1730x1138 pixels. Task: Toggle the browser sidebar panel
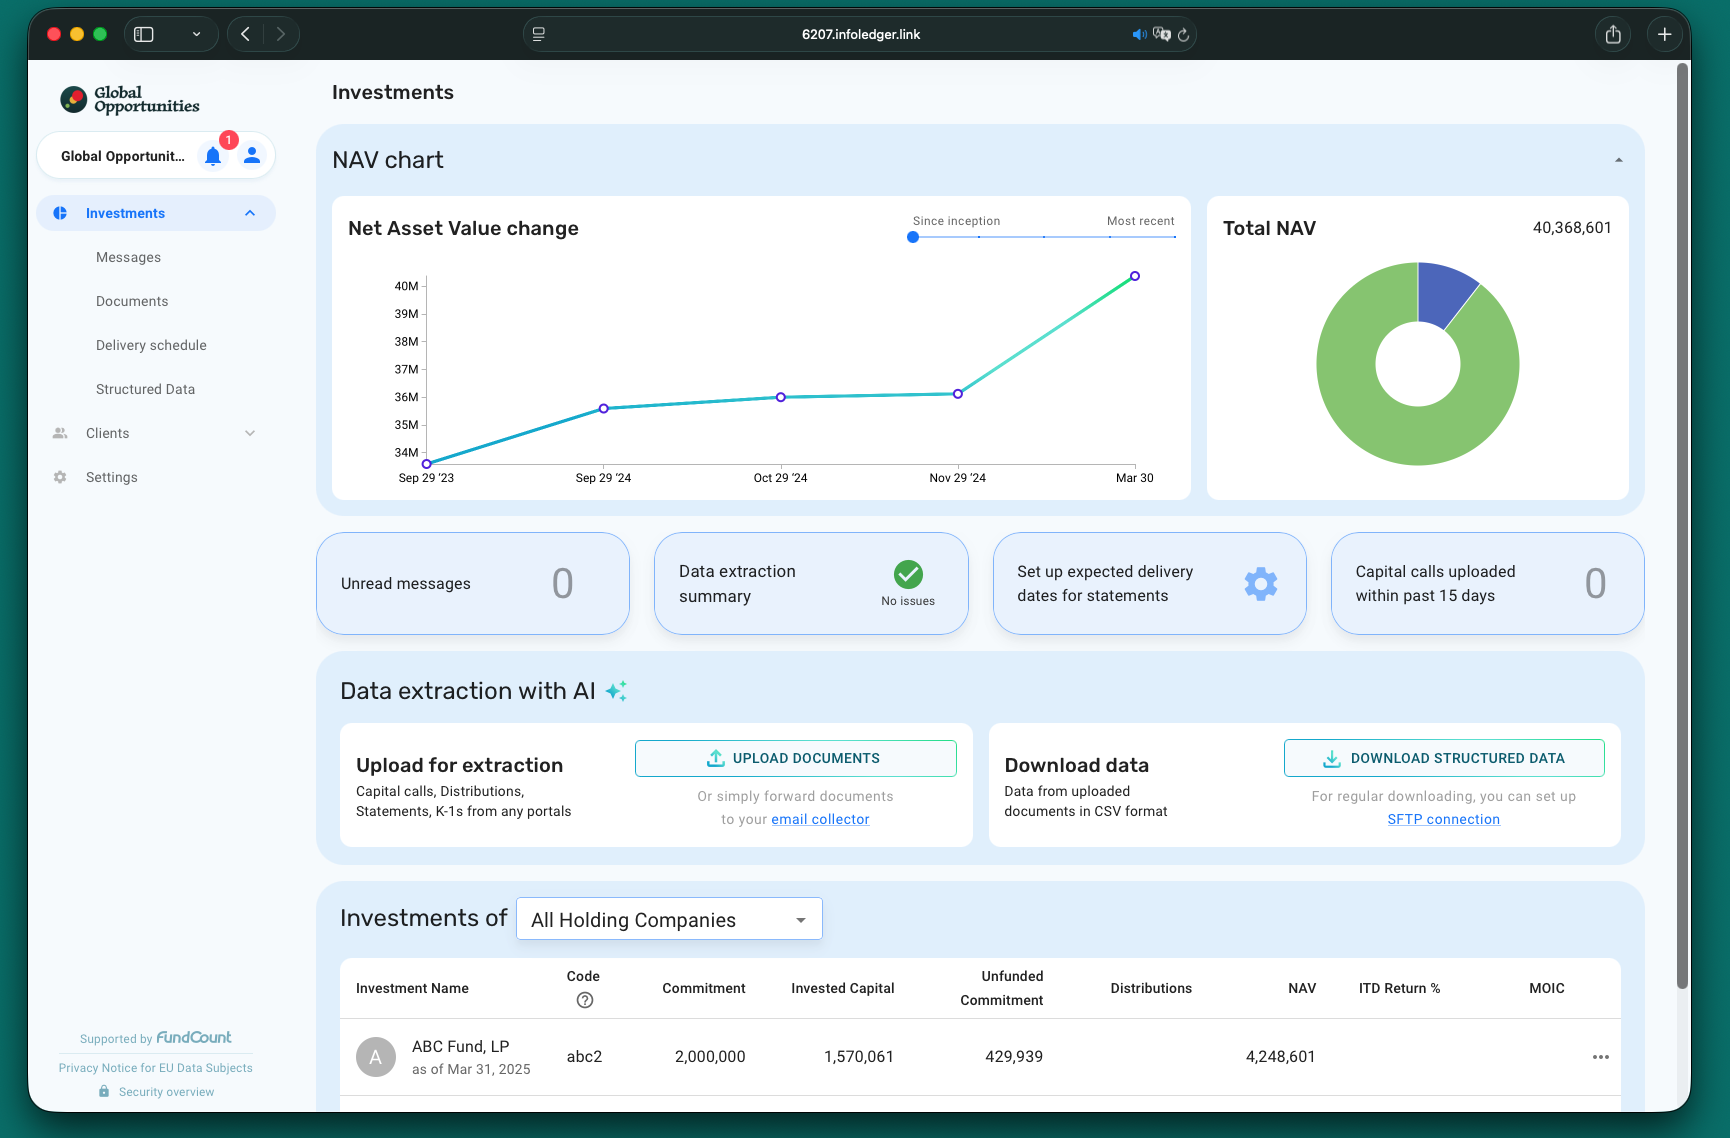point(144,35)
